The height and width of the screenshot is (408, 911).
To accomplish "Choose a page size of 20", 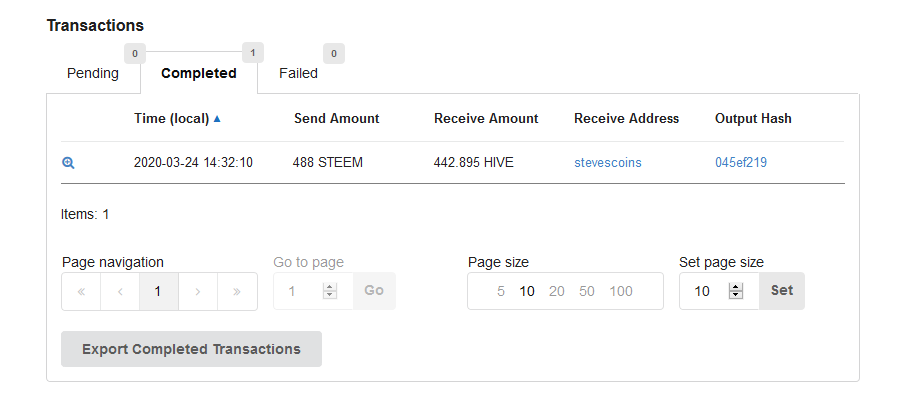I will pyautogui.click(x=557, y=291).
